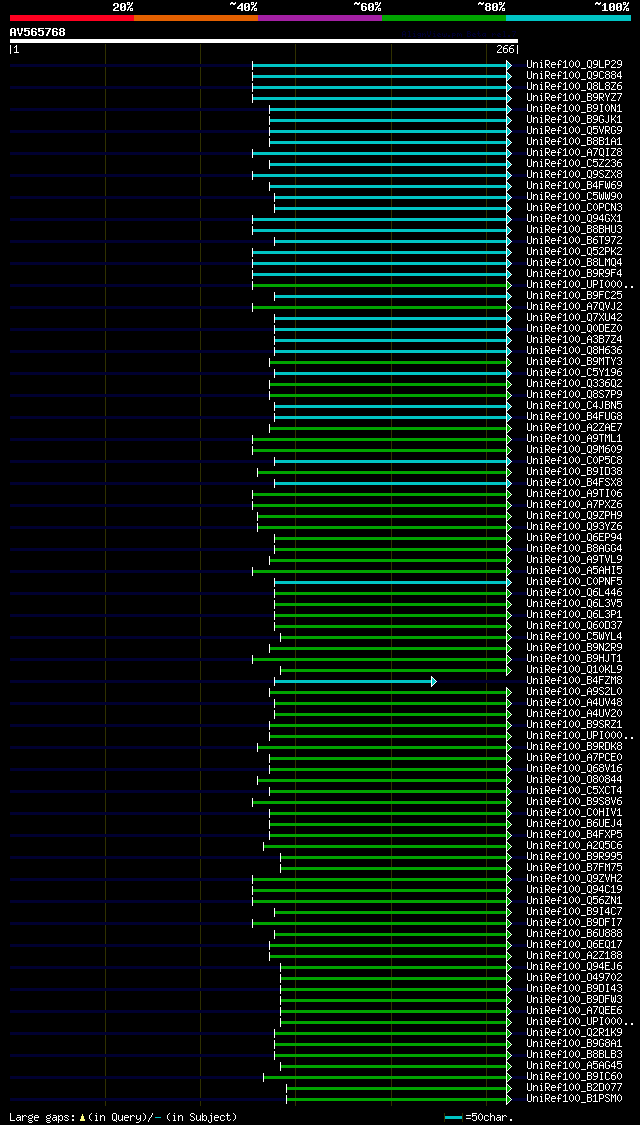Click the cyan alignment bar for A7QIZ8
The image size is (640, 1125).
(382, 153)
